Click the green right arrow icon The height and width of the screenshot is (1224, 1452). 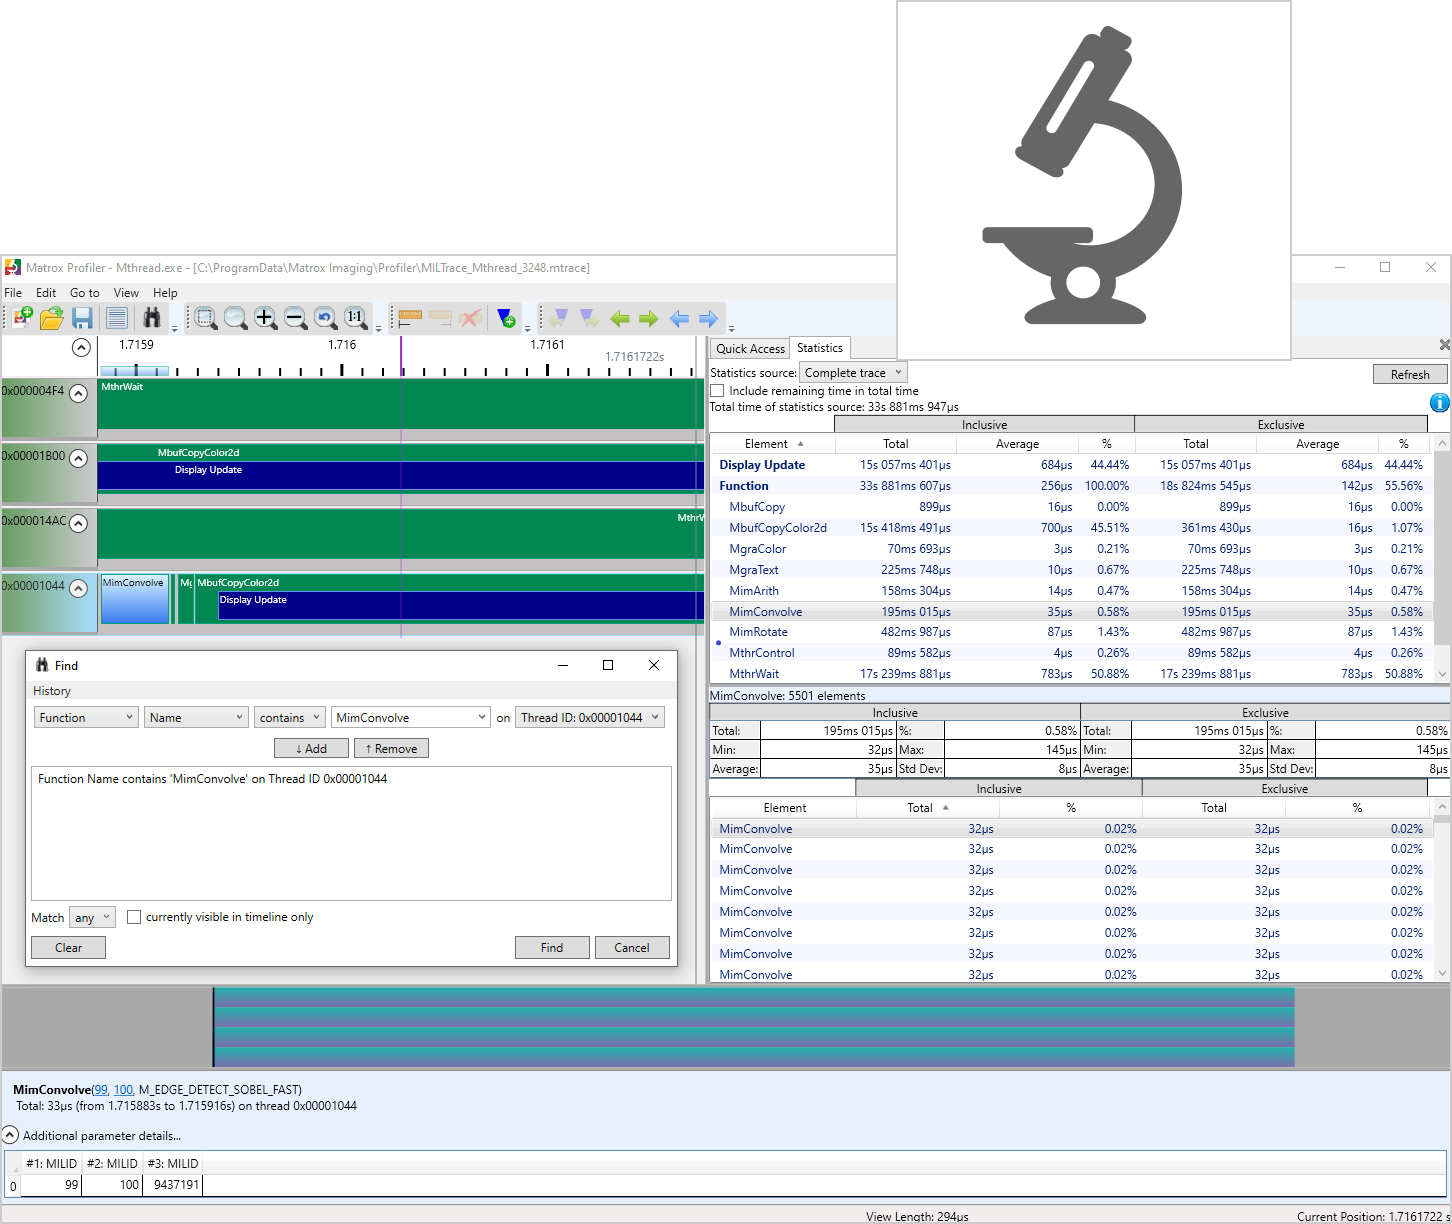[x=648, y=318]
